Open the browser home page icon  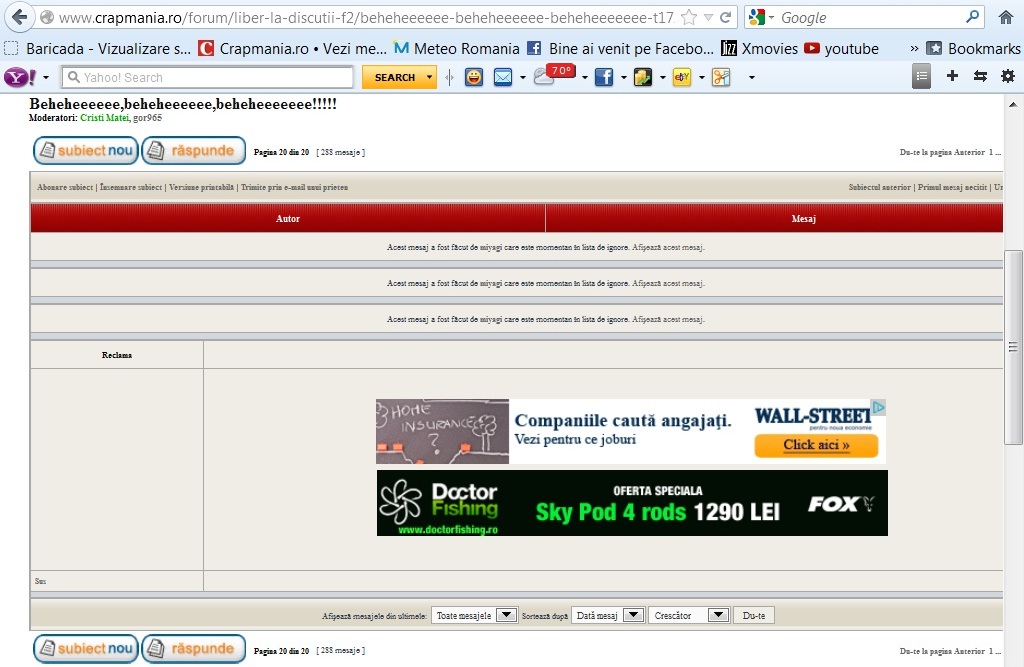click(x=1006, y=18)
